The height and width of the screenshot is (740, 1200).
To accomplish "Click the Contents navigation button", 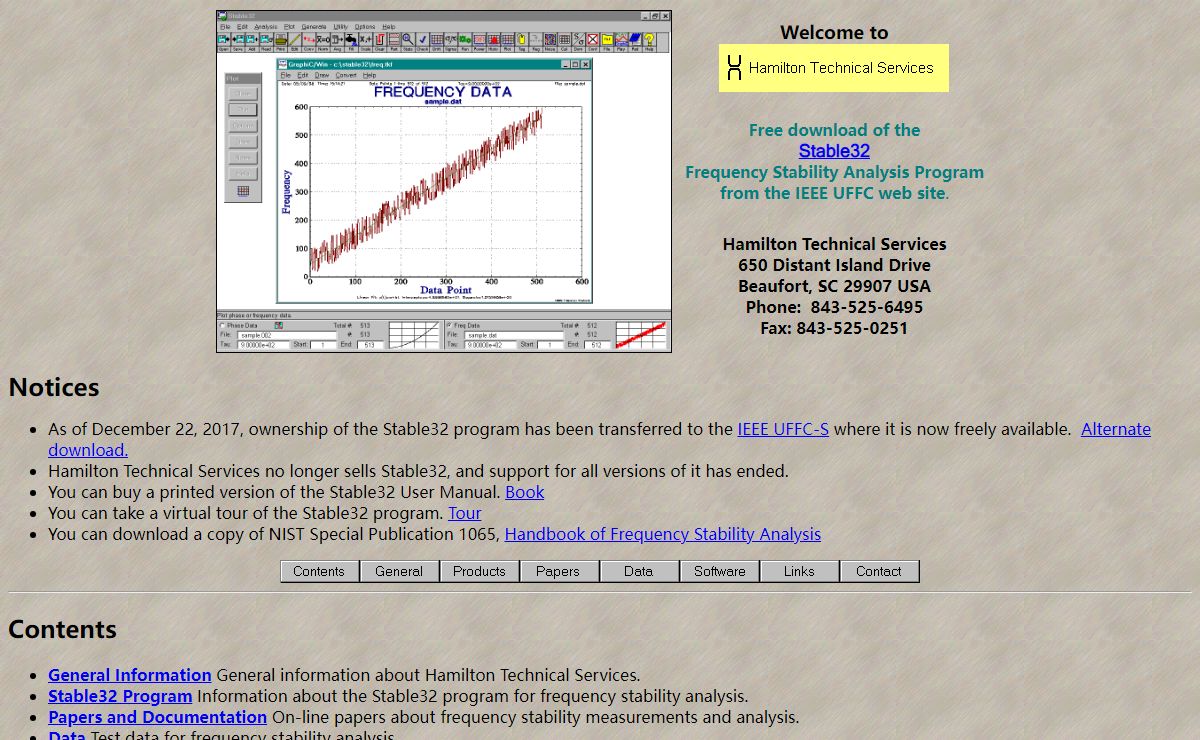I will point(319,571).
